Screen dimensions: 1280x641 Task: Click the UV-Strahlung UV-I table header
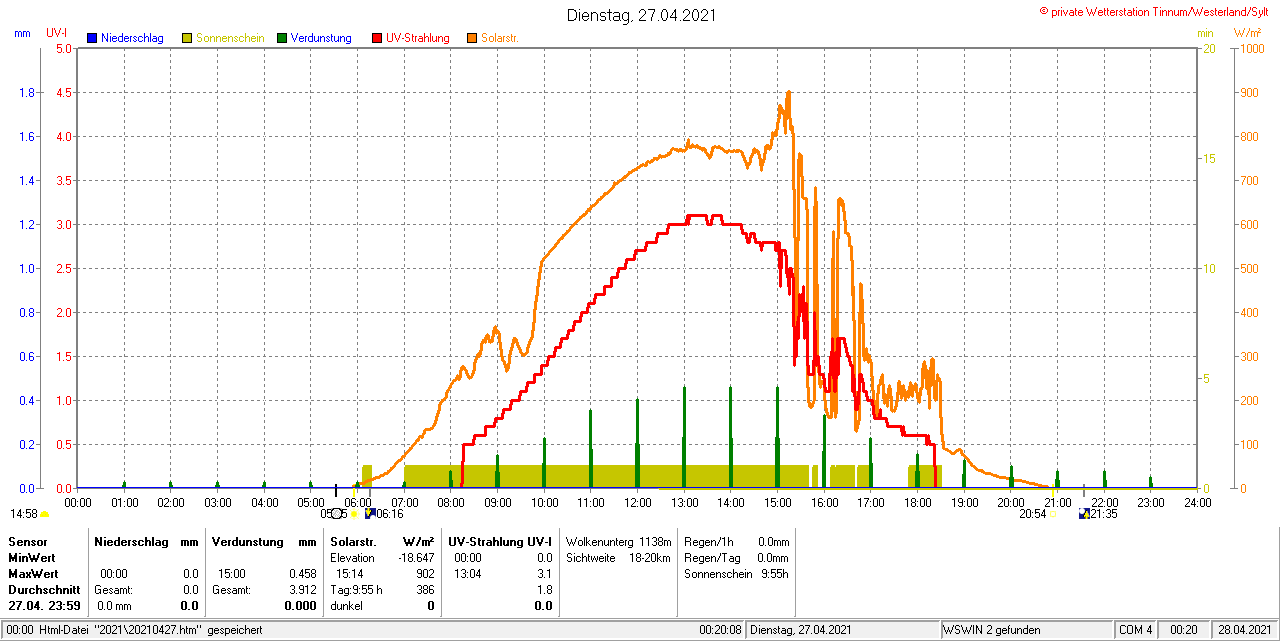(500, 541)
